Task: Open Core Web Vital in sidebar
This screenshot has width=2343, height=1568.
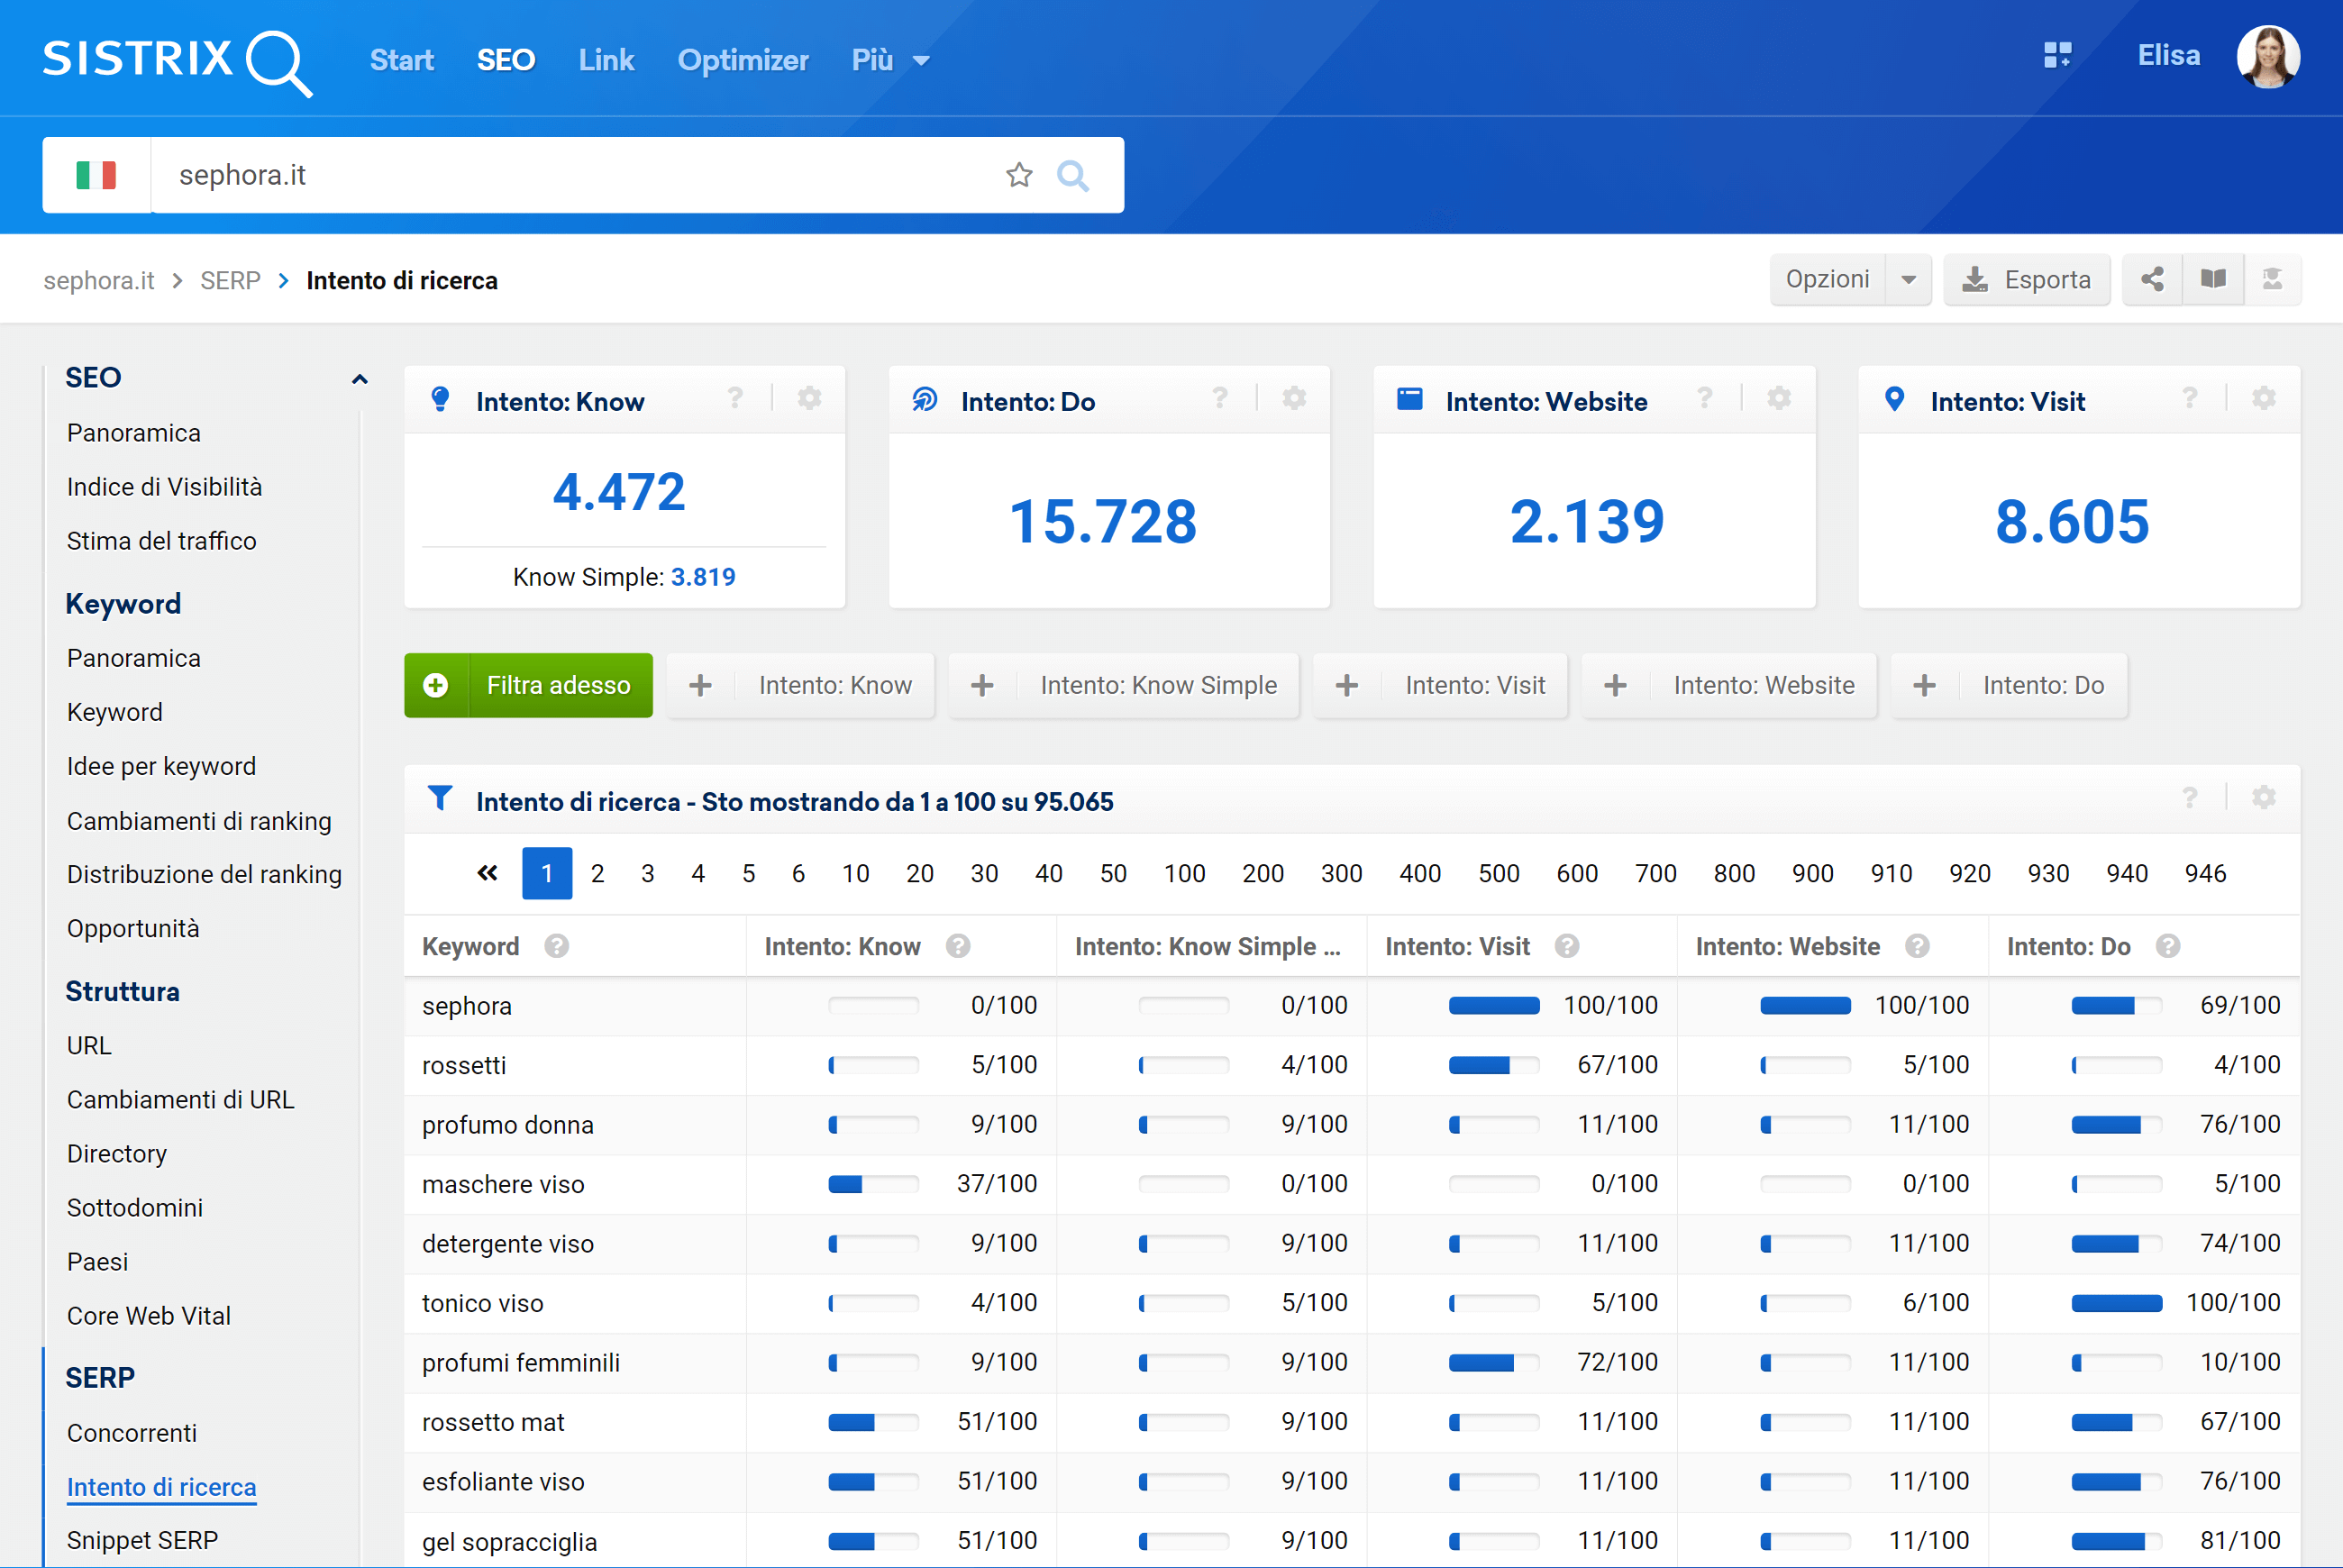Action: tap(149, 1316)
